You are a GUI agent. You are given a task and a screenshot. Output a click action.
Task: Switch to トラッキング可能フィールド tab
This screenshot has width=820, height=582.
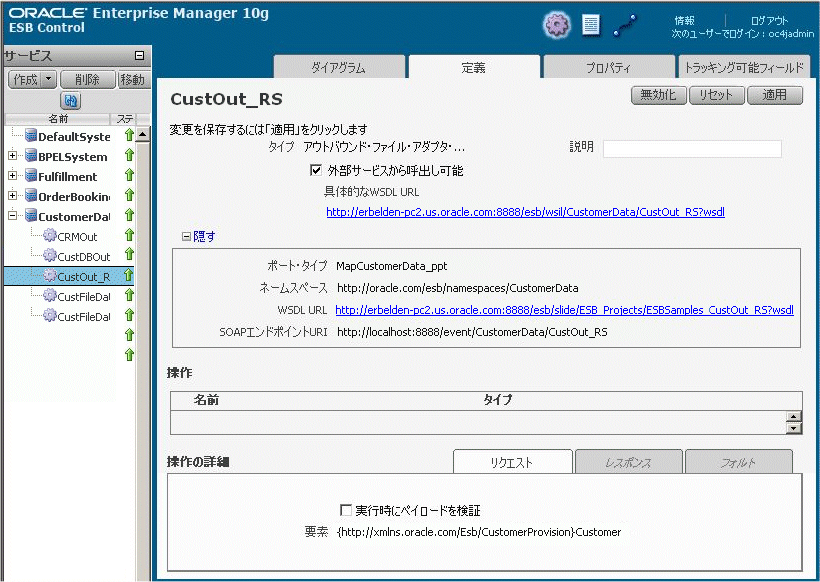click(744, 67)
